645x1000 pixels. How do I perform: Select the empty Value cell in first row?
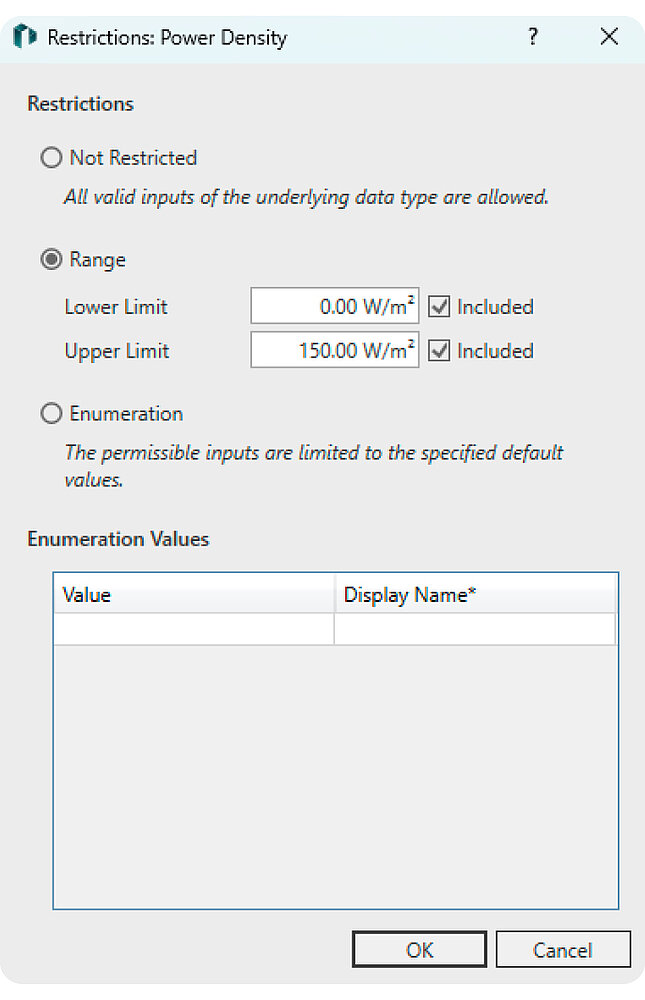pyautogui.click(x=193, y=629)
